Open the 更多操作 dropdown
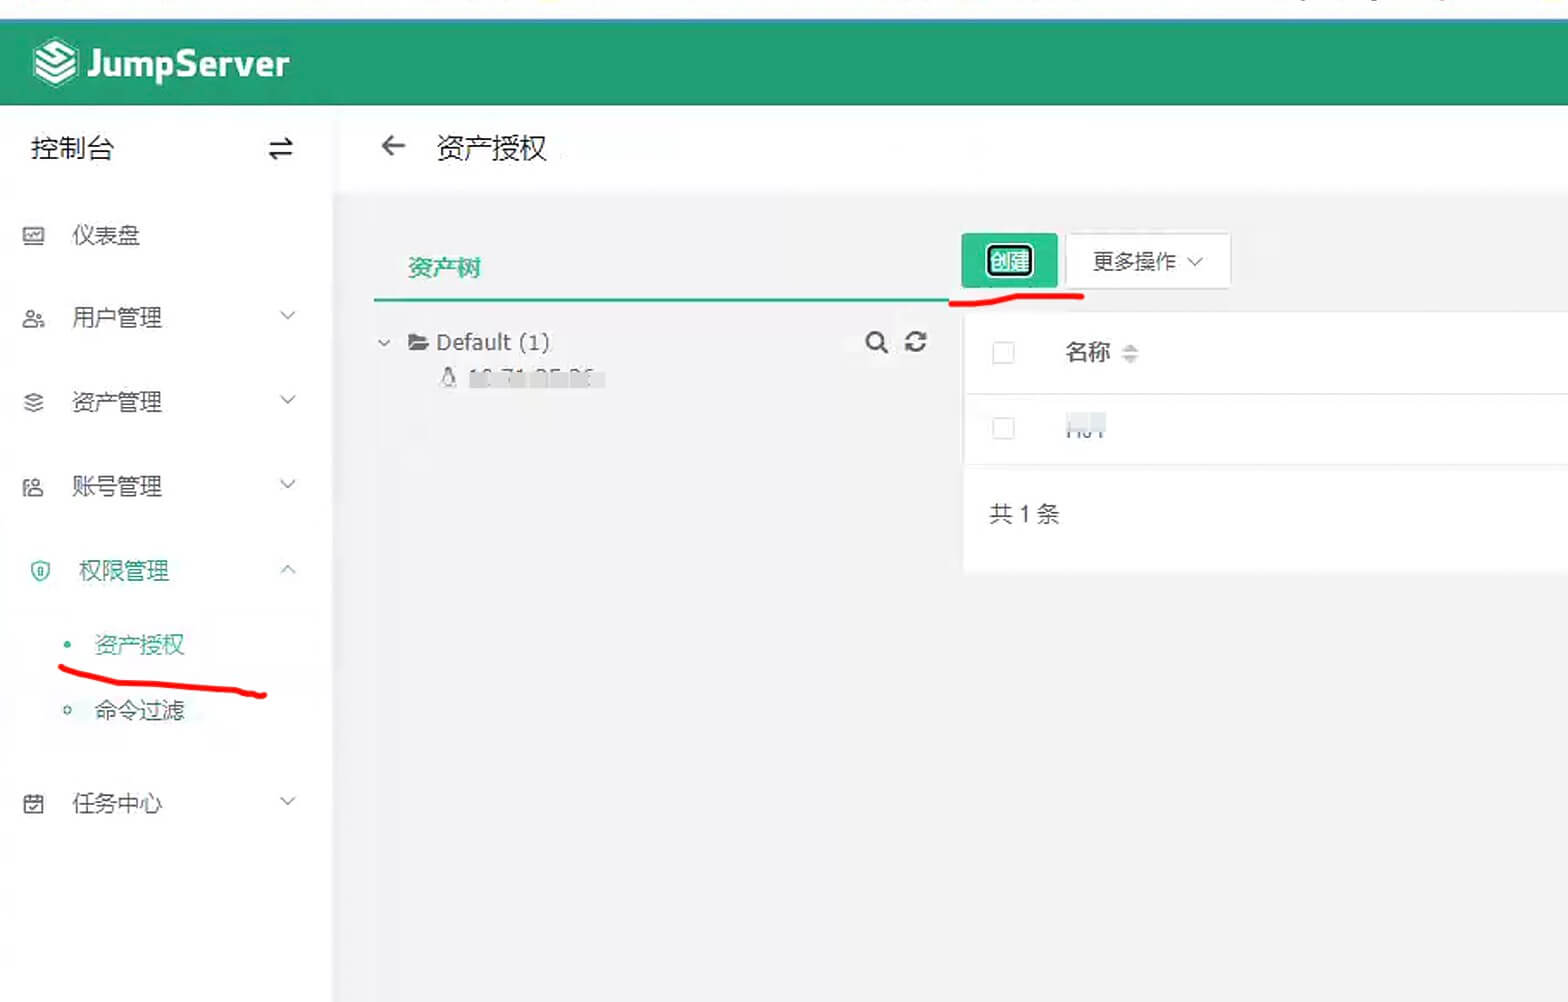1568x1002 pixels. pyautogui.click(x=1147, y=262)
